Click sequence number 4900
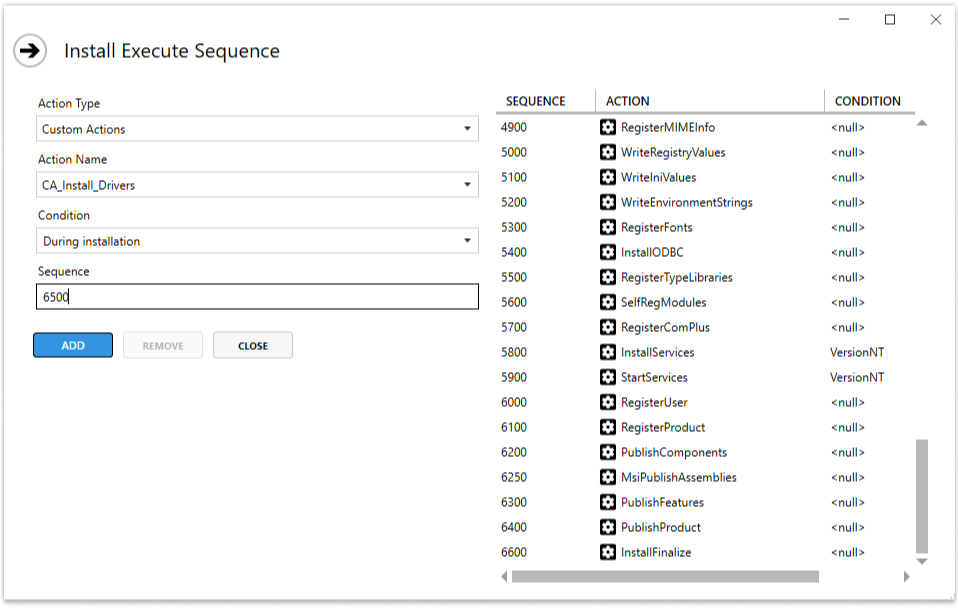 pos(514,127)
